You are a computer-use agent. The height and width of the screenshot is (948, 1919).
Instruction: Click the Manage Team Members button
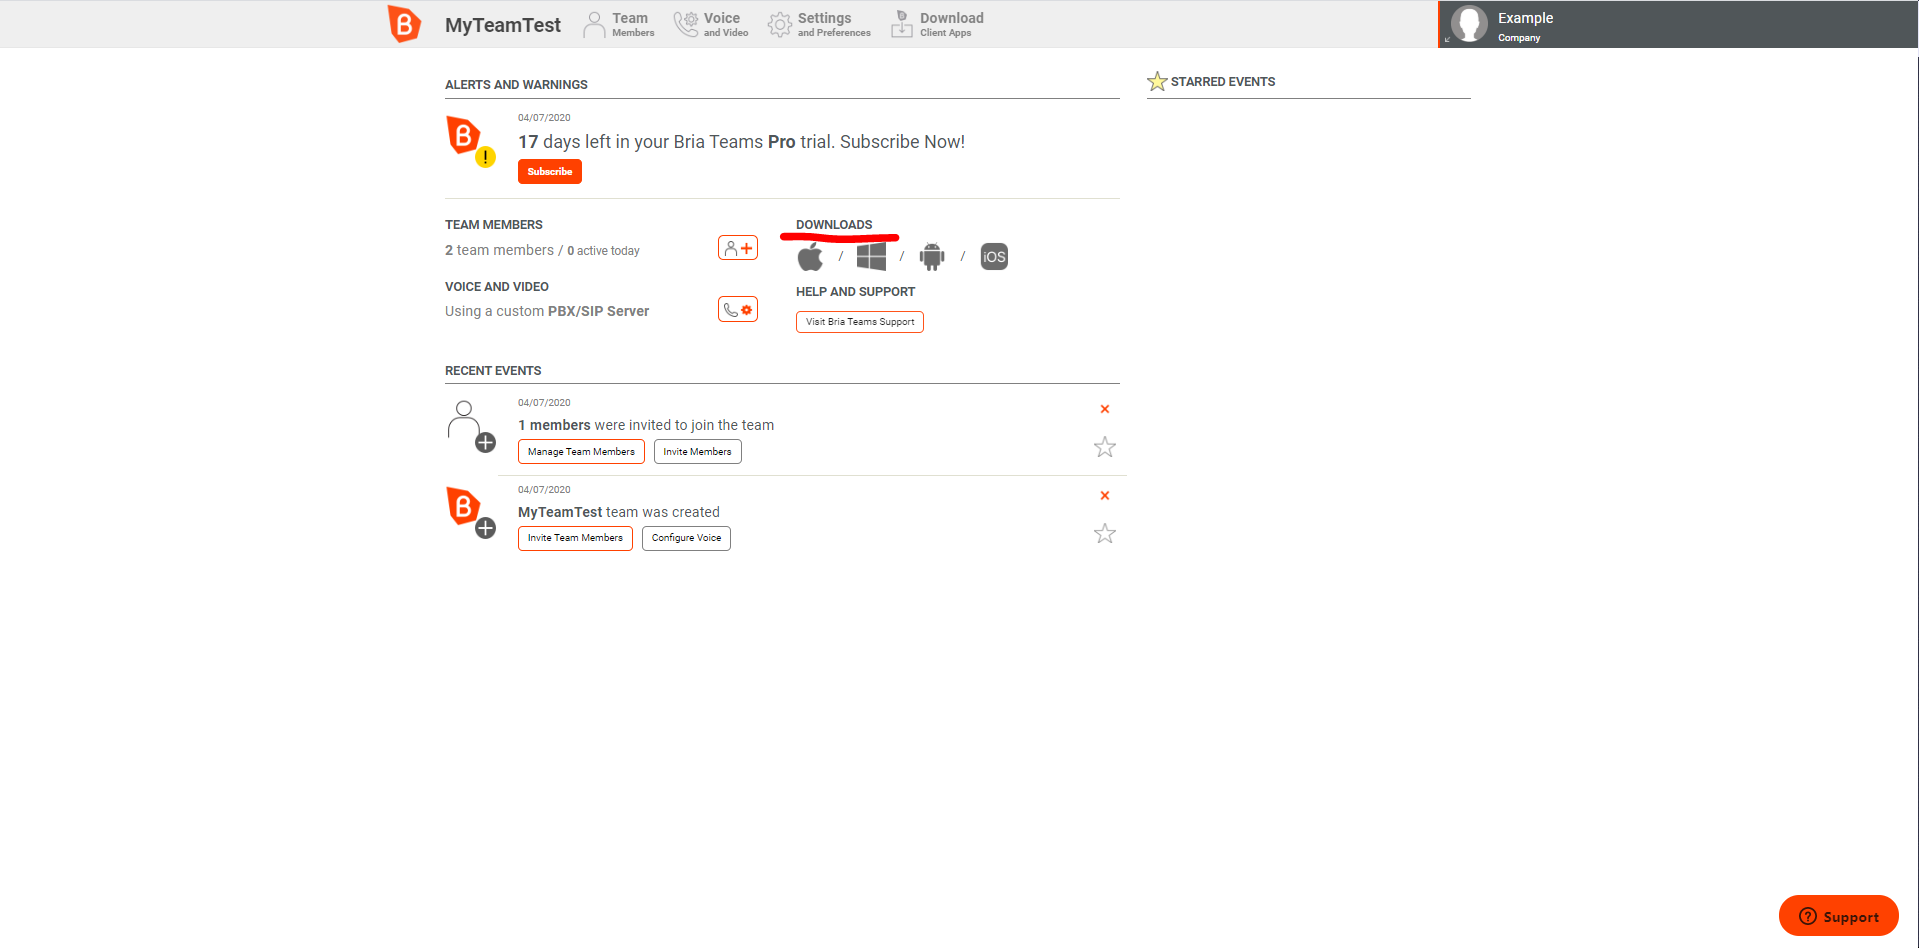[581, 452]
